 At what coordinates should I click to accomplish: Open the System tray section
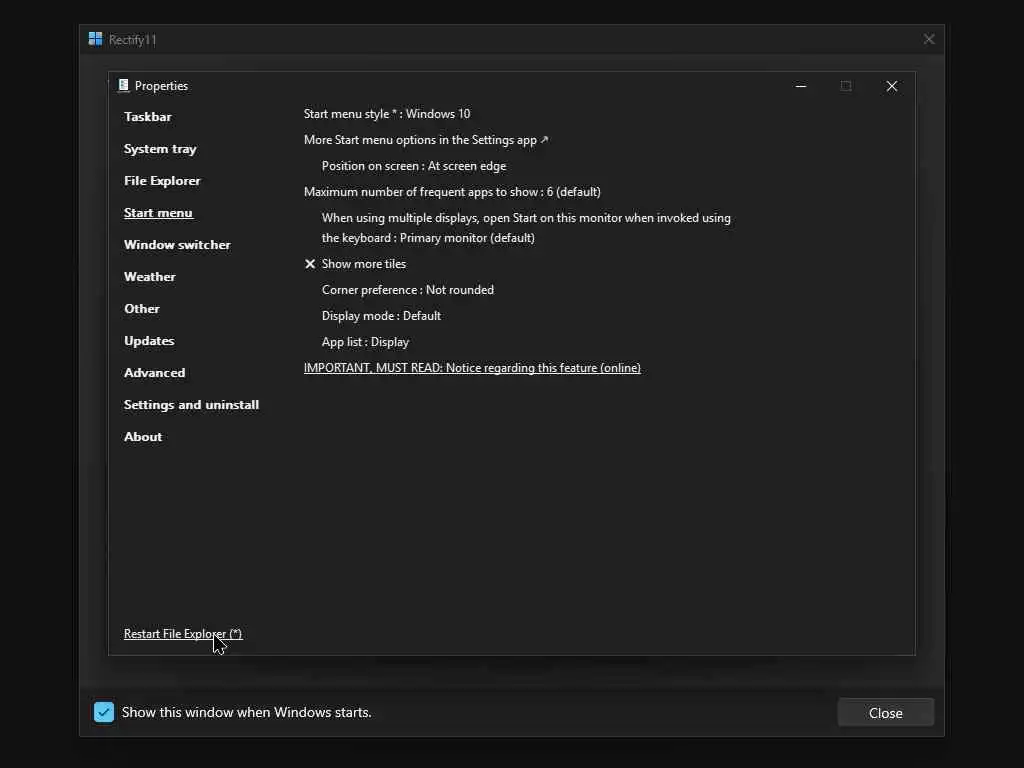tap(160, 149)
